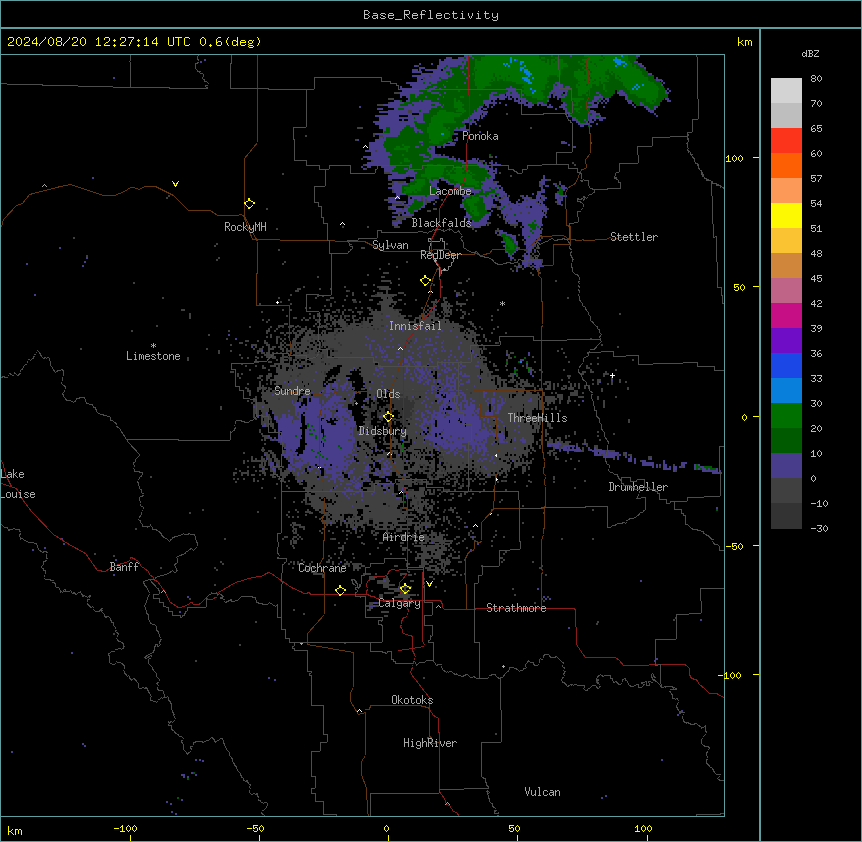This screenshot has height=842, width=862.
Task: Click the -50 tick on the right axis
Action: pyautogui.click(x=734, y=546)
